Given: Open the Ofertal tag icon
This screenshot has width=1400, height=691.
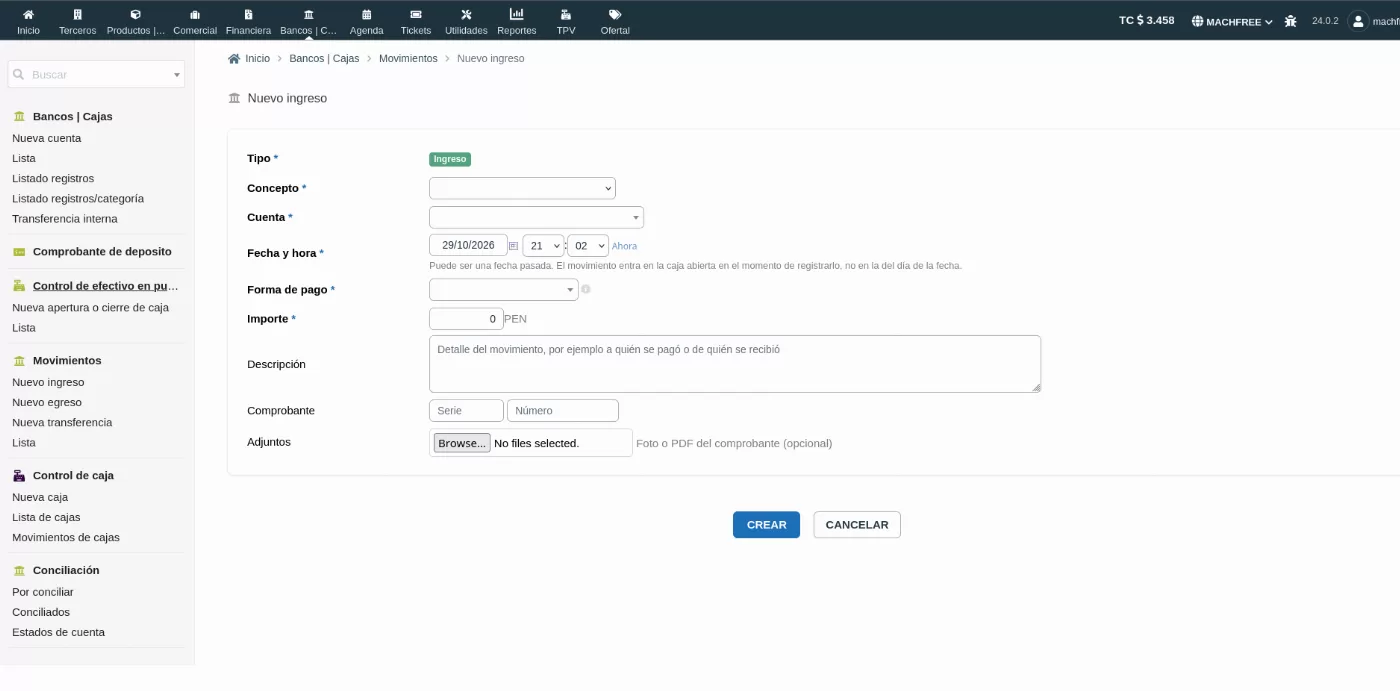Looking at the screenshot, I should pos(615,15).
